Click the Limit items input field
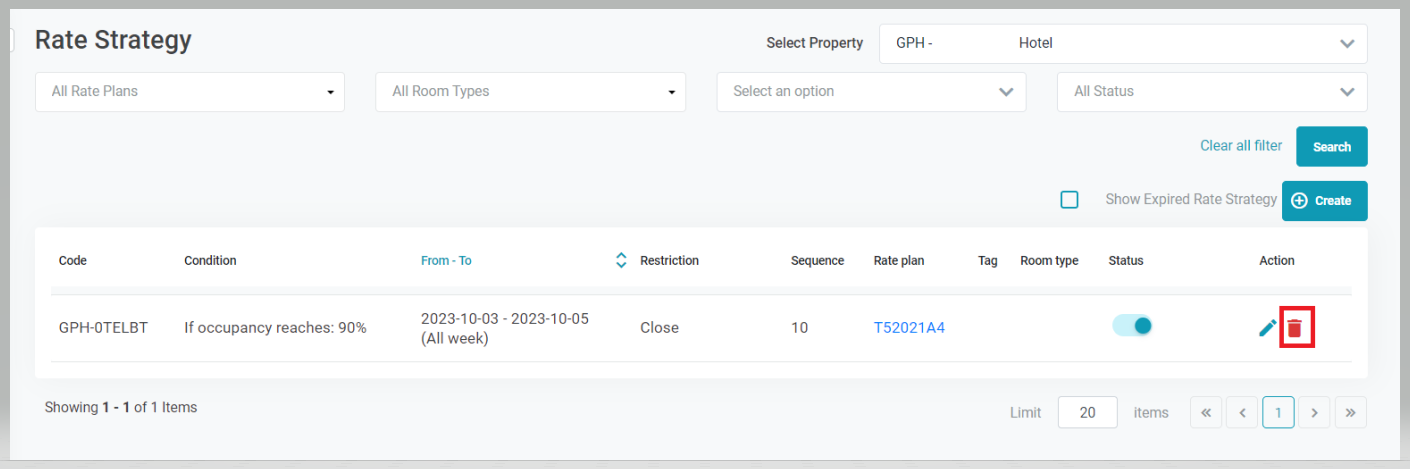The height and width of the screenshot is (469, 1410). pyautogui.click(x=1087, y=413)
